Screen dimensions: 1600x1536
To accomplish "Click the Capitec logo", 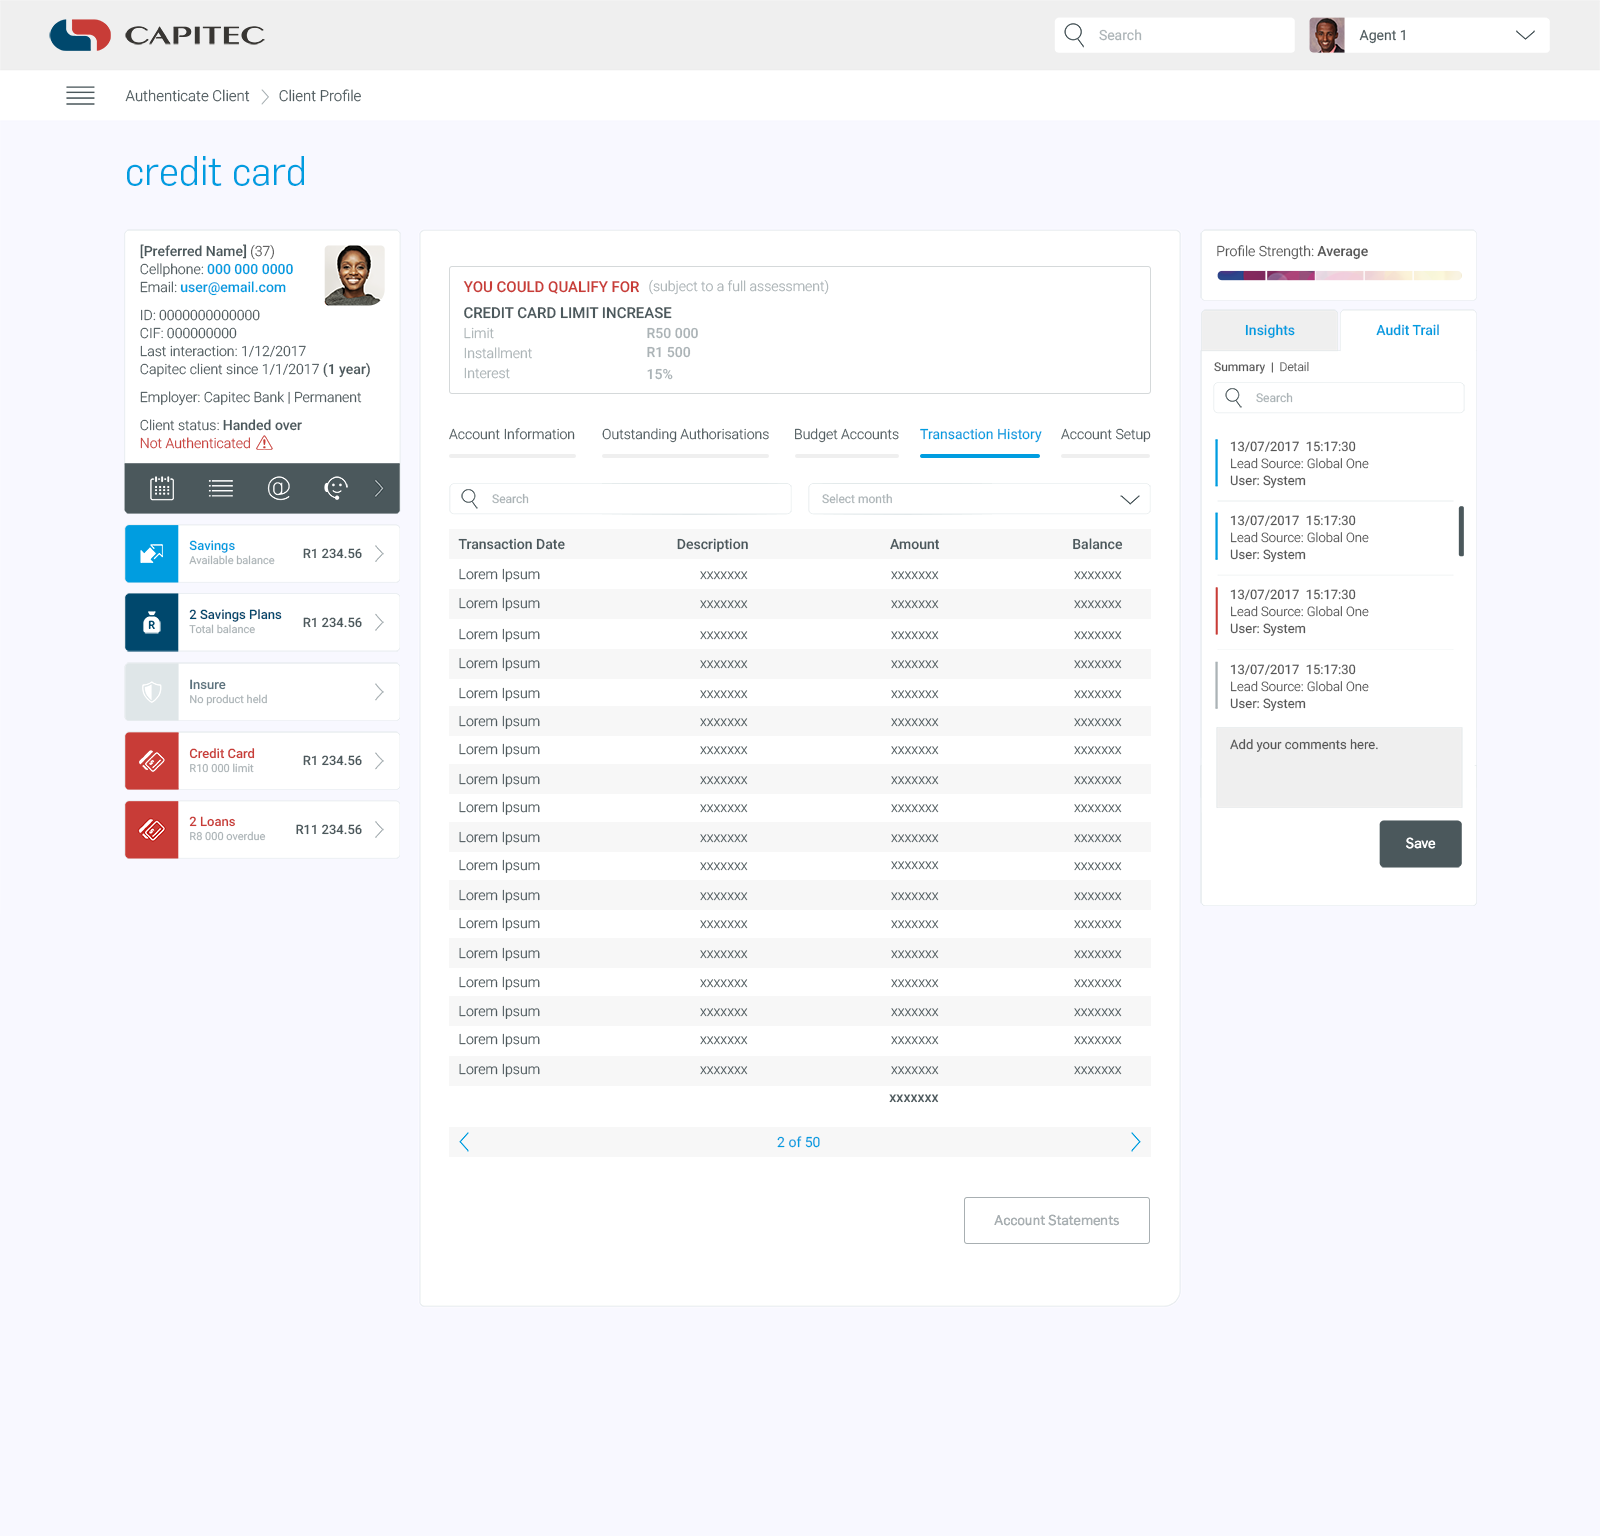I will coord(157,35).
